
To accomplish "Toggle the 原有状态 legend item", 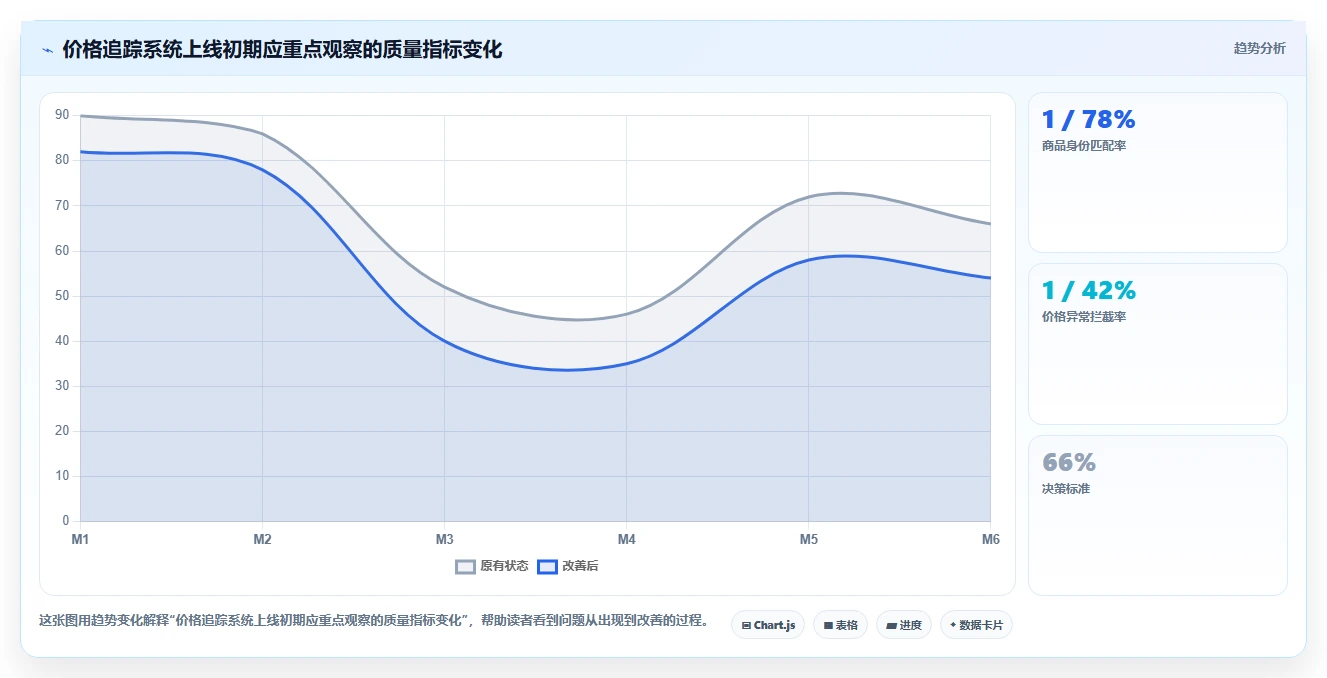I will tap(492, 566).
